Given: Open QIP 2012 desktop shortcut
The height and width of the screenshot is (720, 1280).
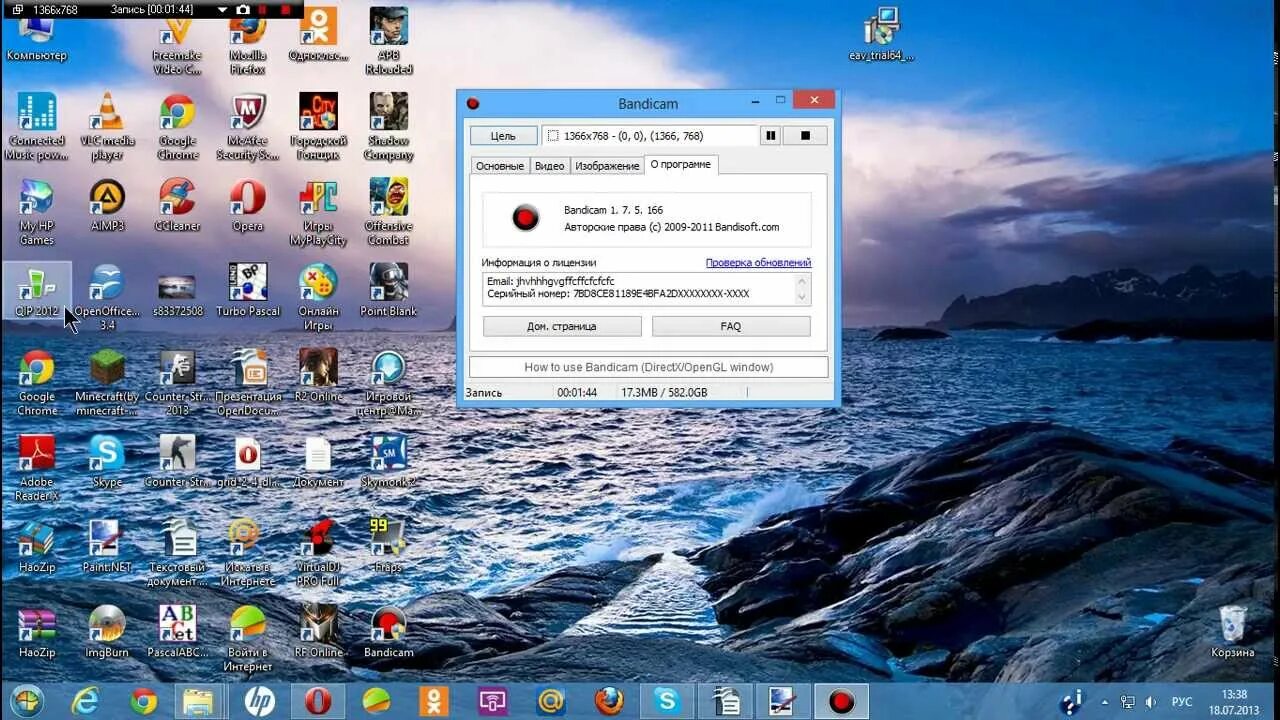Looking at the screenshot, I should coord(37,290).
